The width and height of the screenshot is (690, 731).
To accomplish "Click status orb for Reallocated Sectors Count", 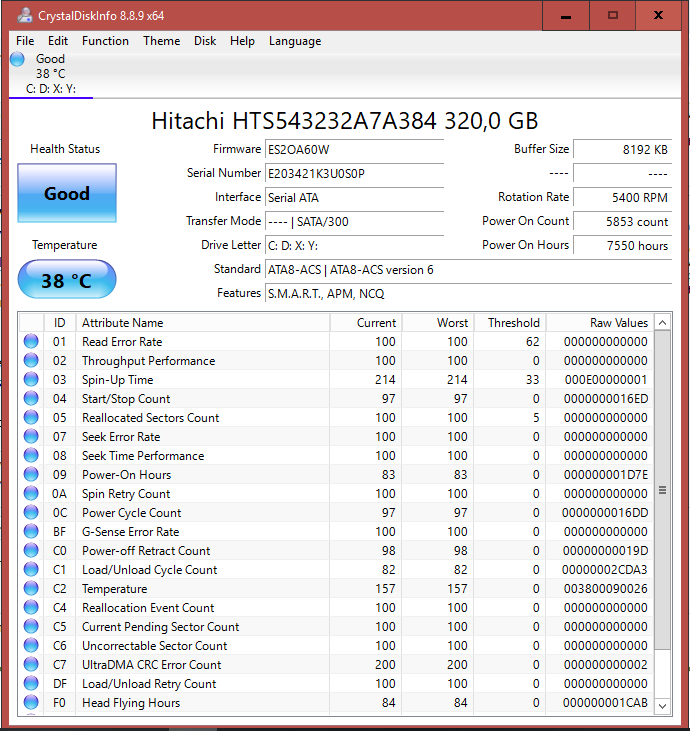I will (x=31, y=417).
